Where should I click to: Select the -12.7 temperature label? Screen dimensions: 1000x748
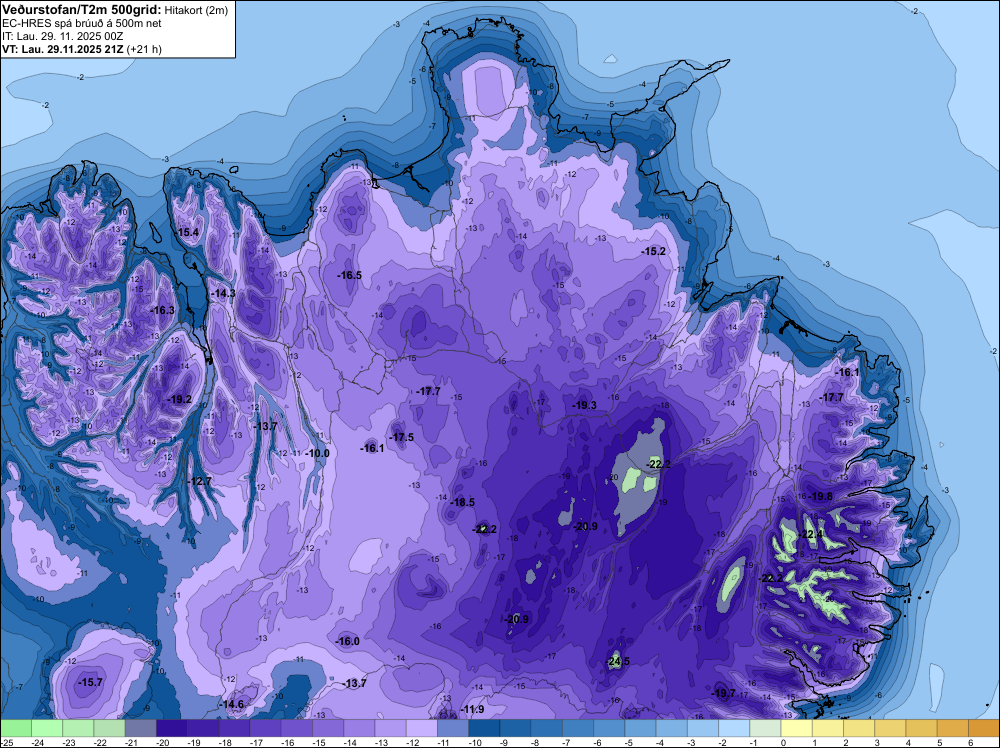pos(200,481)
